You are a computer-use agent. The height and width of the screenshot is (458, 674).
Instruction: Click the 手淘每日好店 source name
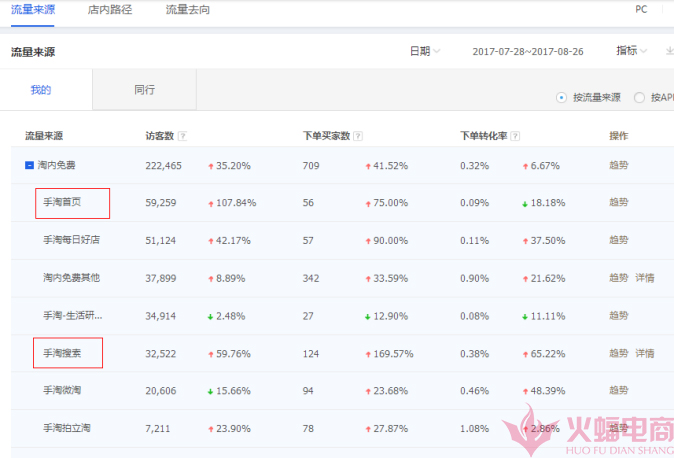(71, 240)
